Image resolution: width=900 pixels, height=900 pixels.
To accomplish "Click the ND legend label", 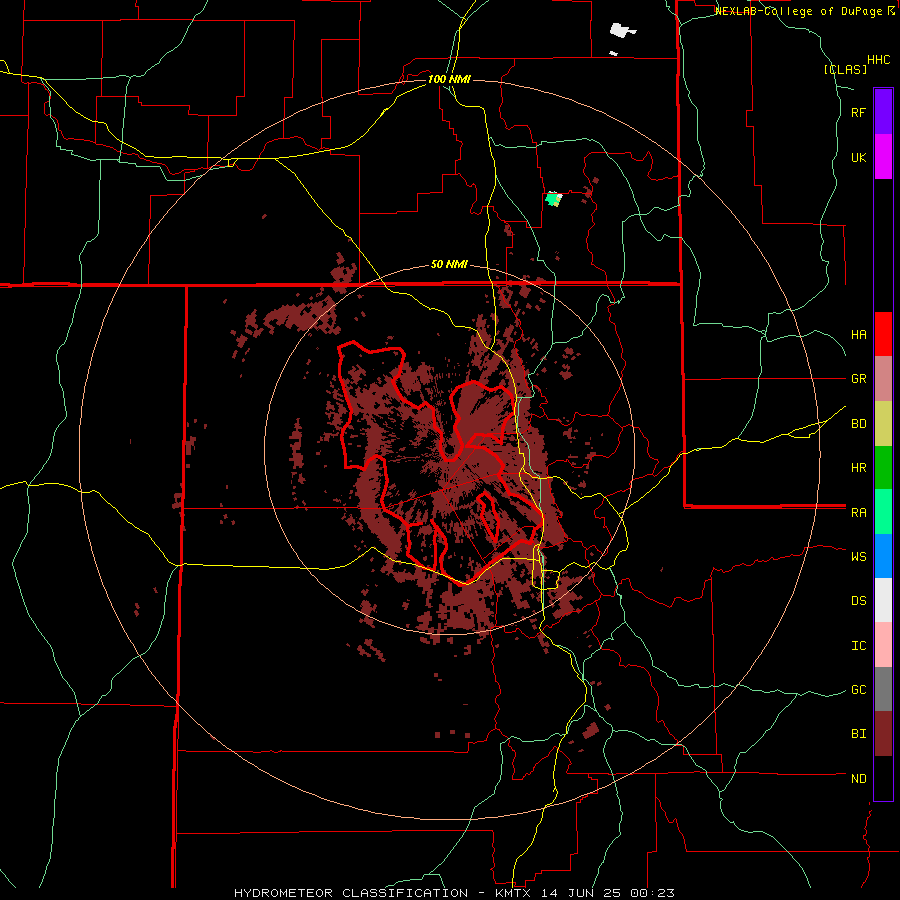I will (858, 779).
